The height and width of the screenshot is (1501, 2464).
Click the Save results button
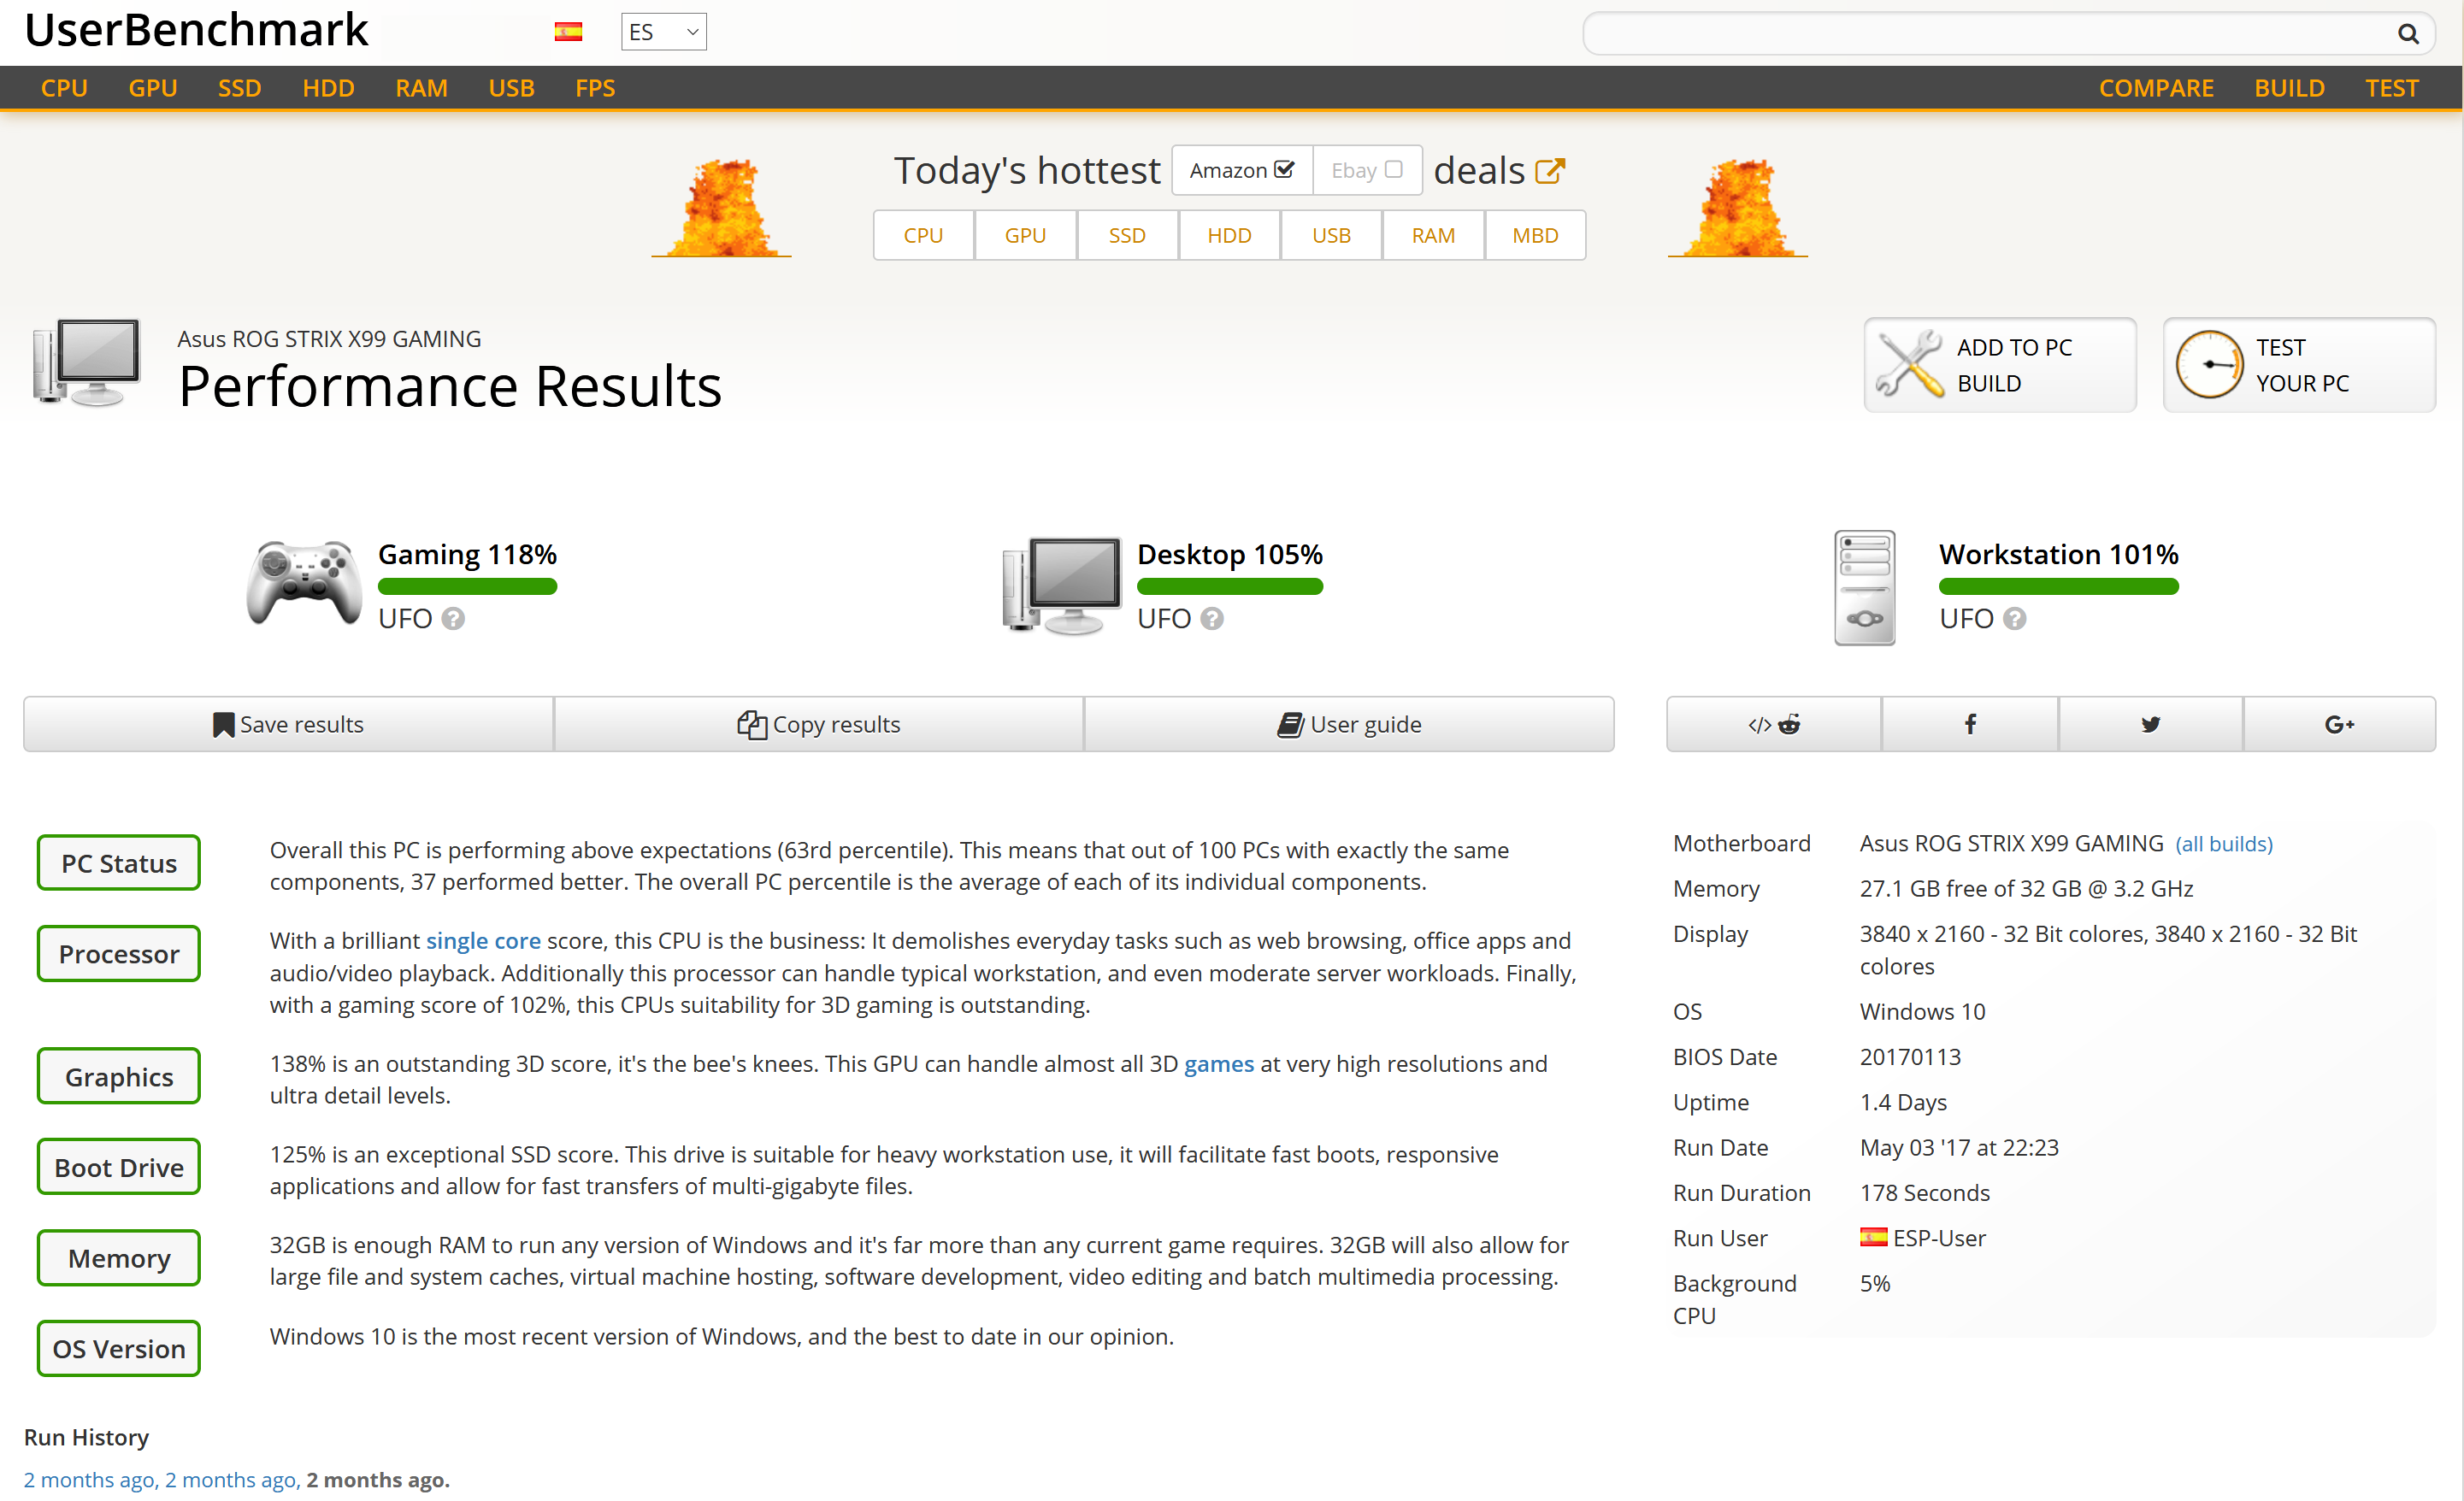[288, 724]
